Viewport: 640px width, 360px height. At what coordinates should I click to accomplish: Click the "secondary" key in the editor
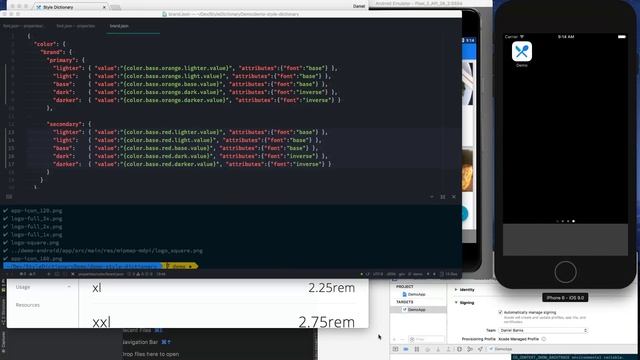click(x=64, y=124)
